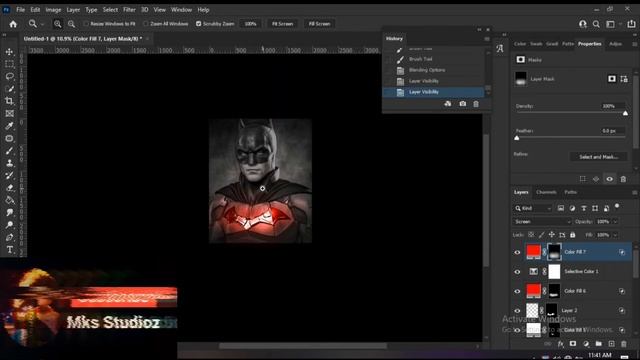Open the Search icon in the options bar
The height and width of the screenshot is (360, 640).
click(596, 24)
